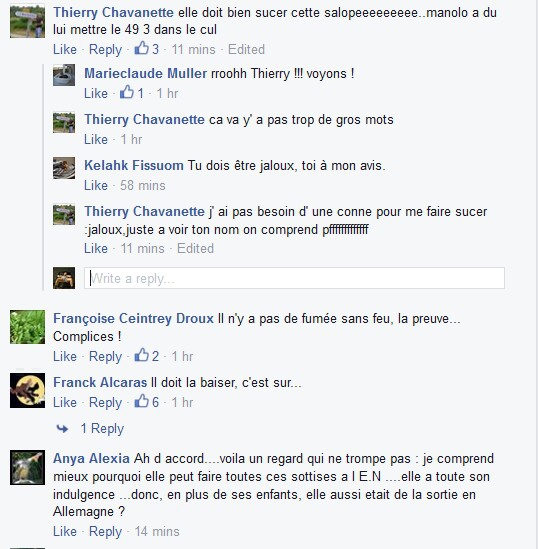Viewport: 538px width, 549px height.
Task: Click reply arrow icon under Franck Alcaras
Action: [x=62, y=429]
